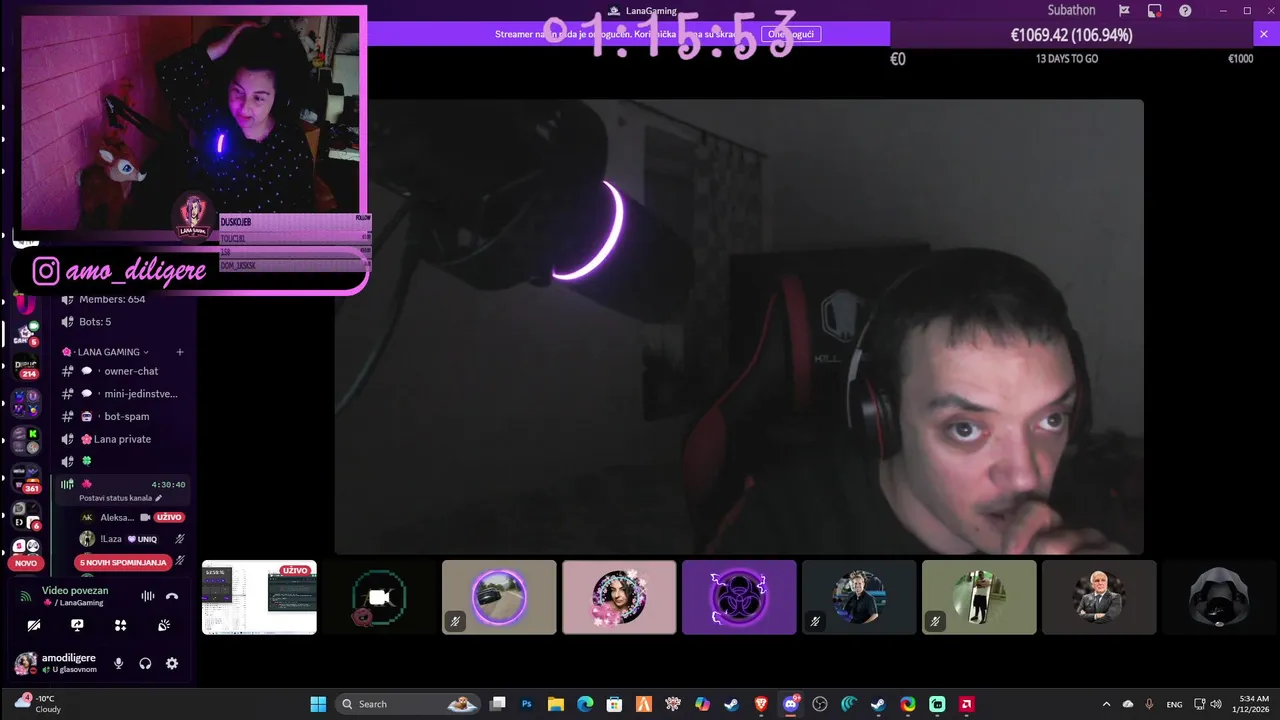Screen dimensions: 1280x720
Task: Dismiss the banner with X
Action: pos(1263,34)
